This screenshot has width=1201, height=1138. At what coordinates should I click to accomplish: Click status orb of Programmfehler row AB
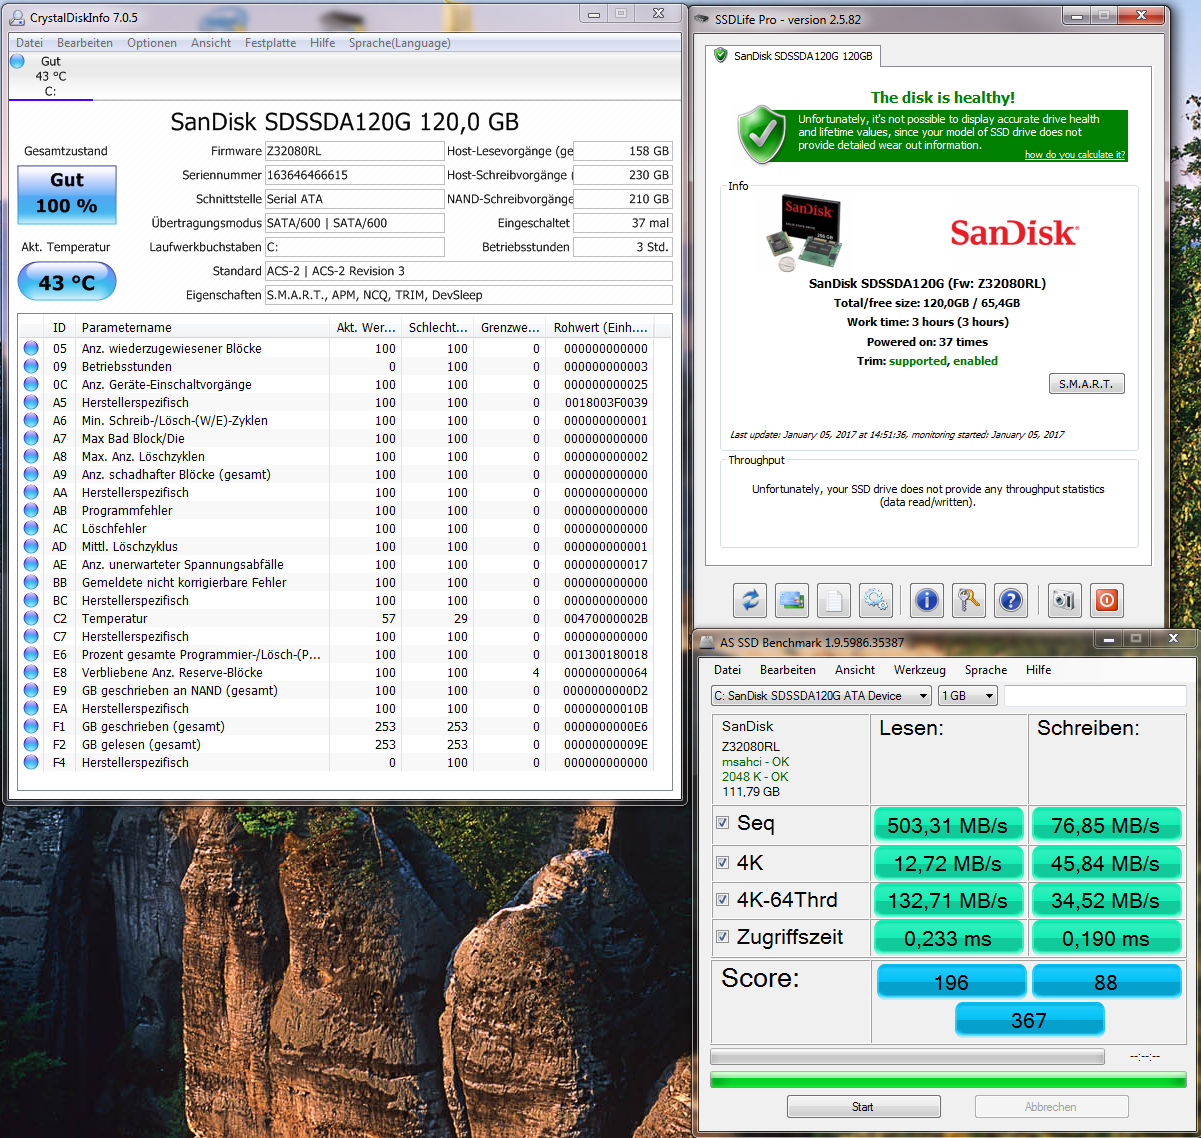pos(31,510)
